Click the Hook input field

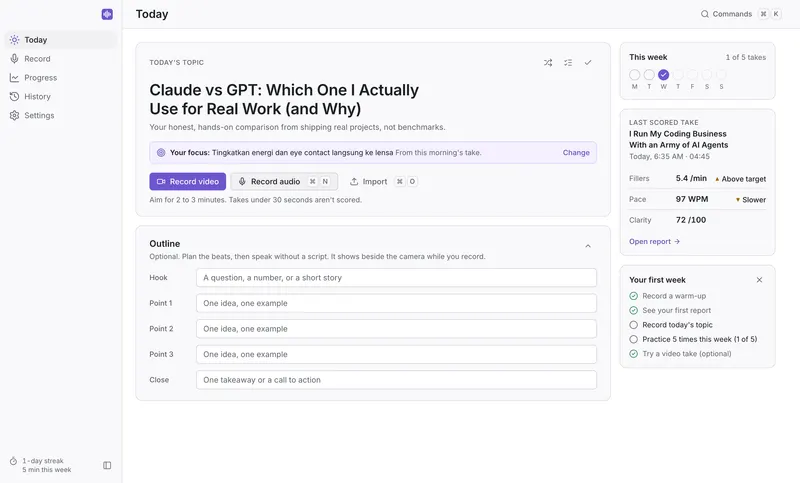pos(396,278)
